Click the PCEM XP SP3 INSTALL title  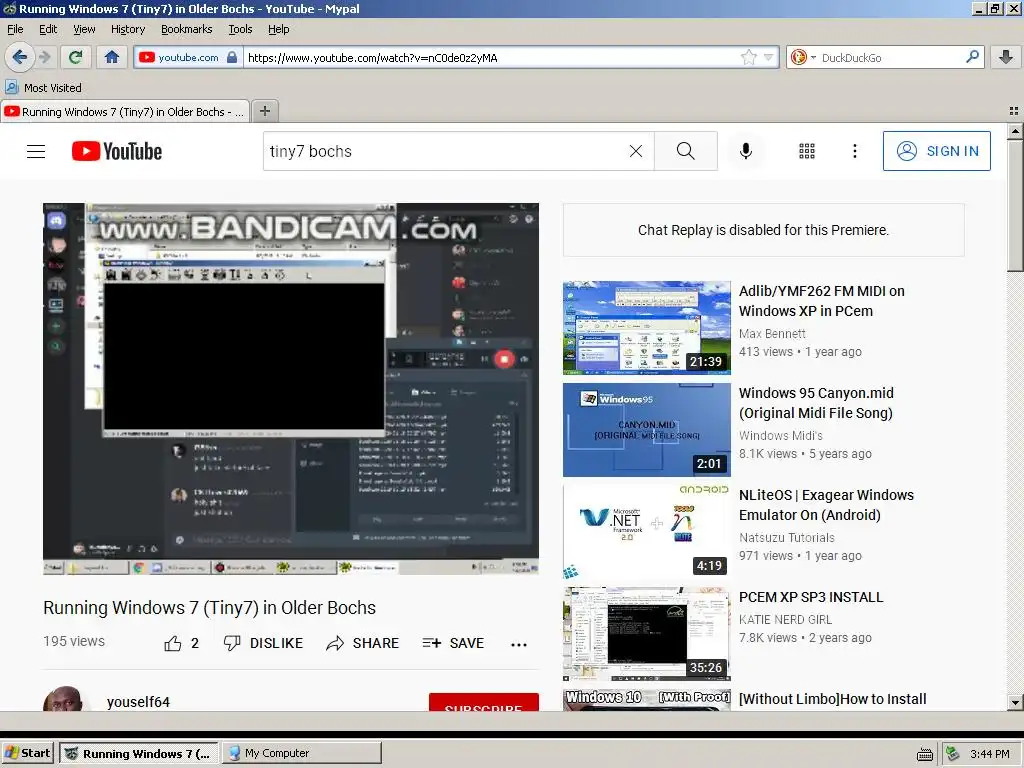811,597
